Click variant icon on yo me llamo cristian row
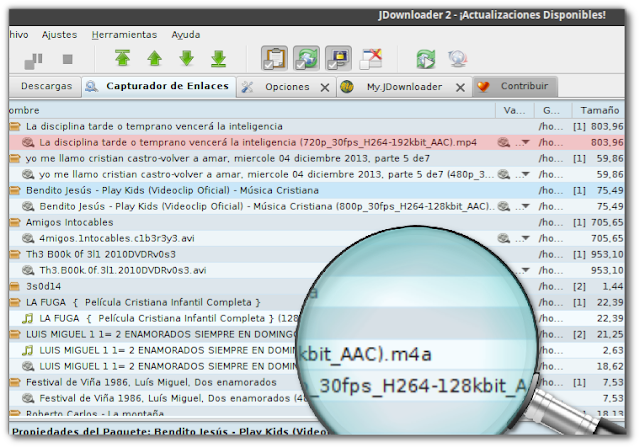The width and height of the screenshot is (640, 448). (504, 175)
